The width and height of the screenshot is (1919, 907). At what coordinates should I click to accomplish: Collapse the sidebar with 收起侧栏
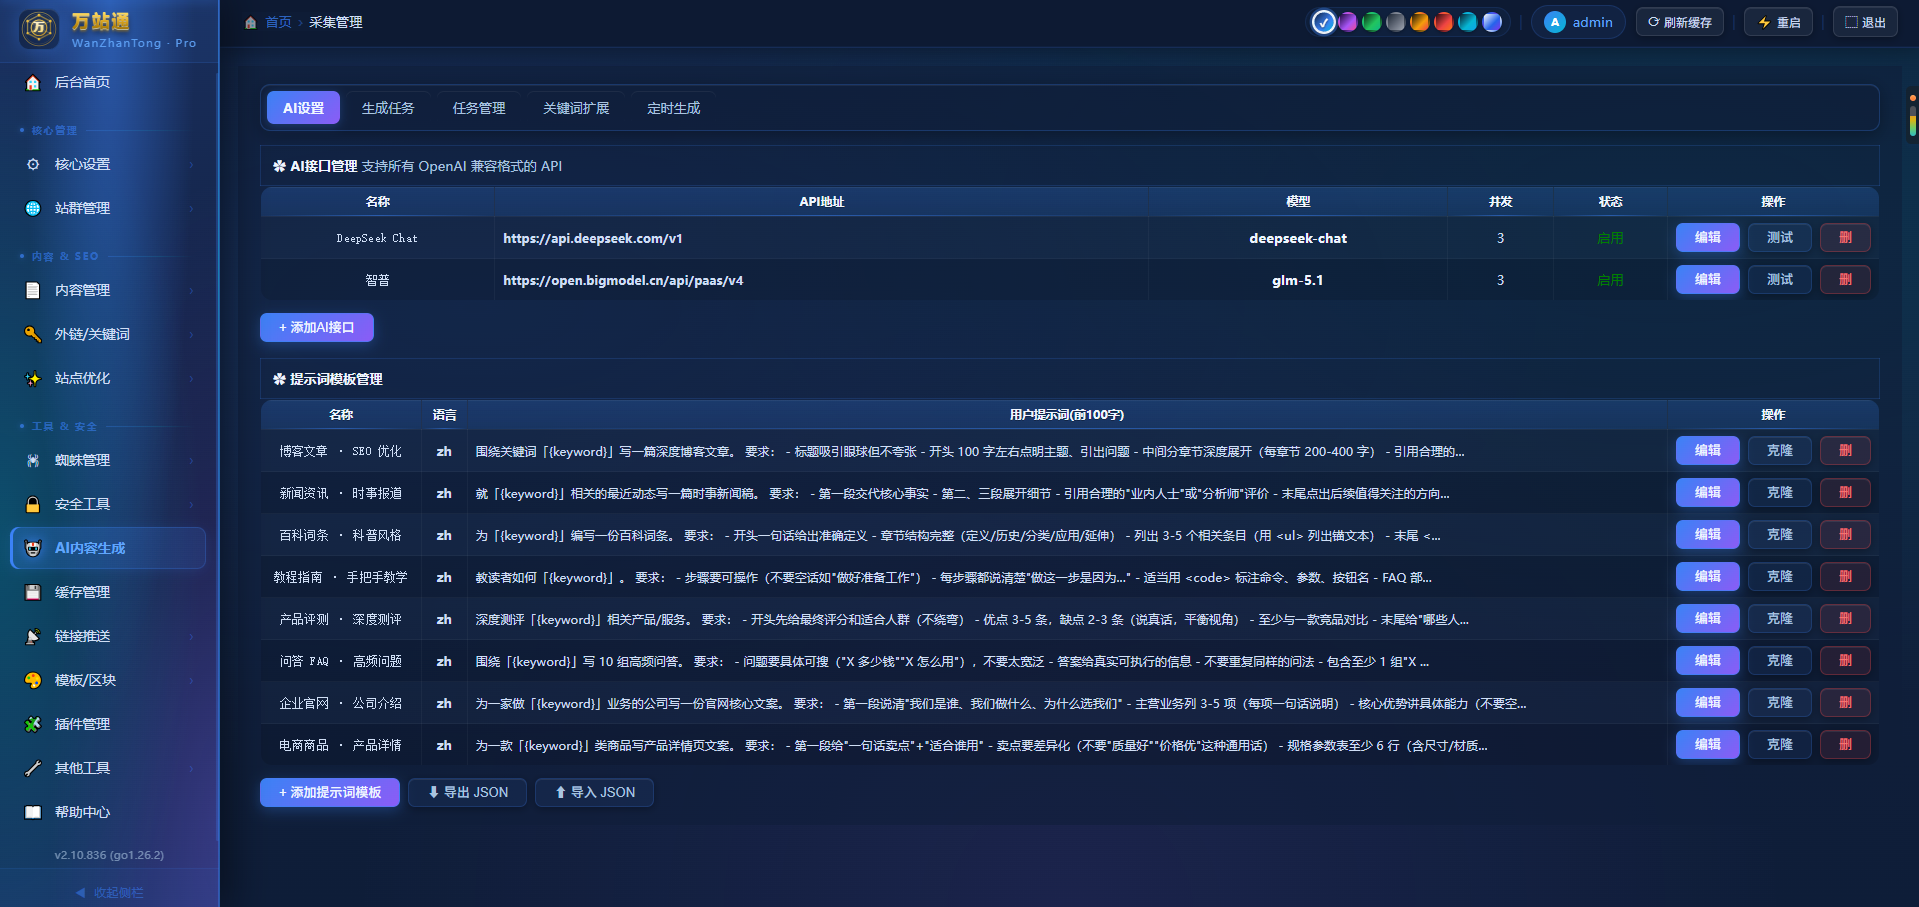click(109, 893)
